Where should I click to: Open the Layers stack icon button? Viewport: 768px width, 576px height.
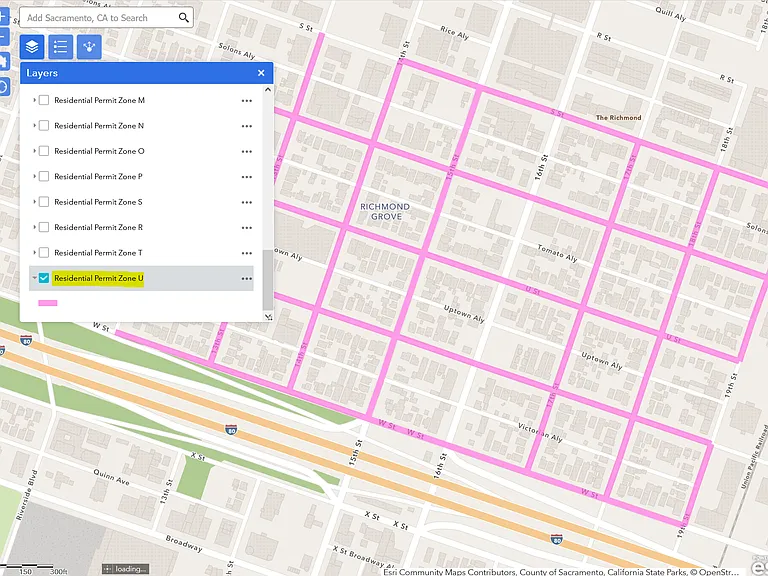click(x=32, y=47)
